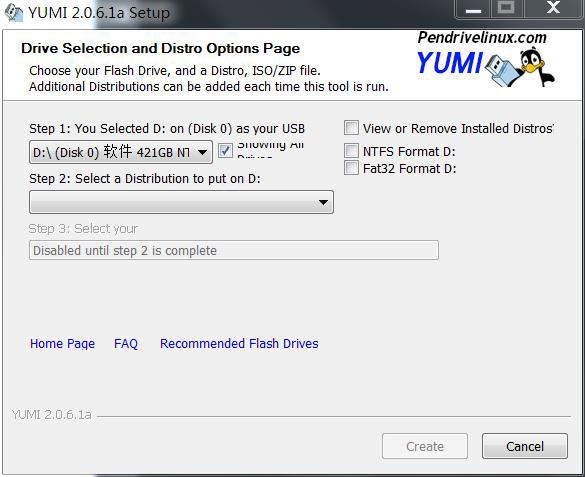Screen dimensions: 585x477
Task: Minimize the YUMI Setup window
Action: (x=473, y=9)
